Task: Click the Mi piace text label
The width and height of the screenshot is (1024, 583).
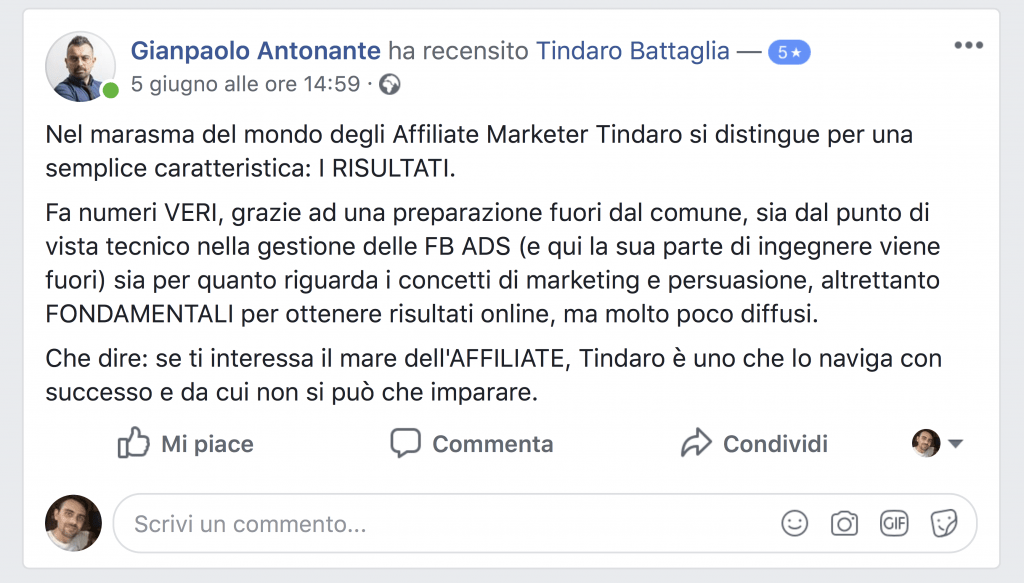Action: pos(207,444)
